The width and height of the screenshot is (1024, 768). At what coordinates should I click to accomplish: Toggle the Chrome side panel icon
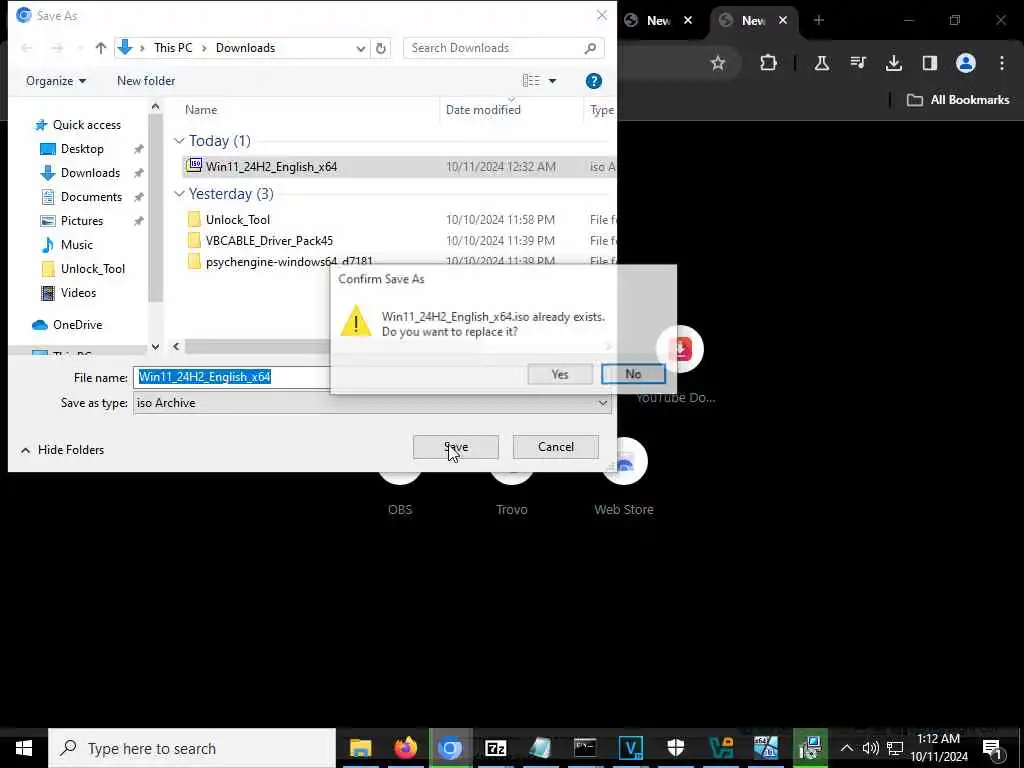click(x=930, y=63)
